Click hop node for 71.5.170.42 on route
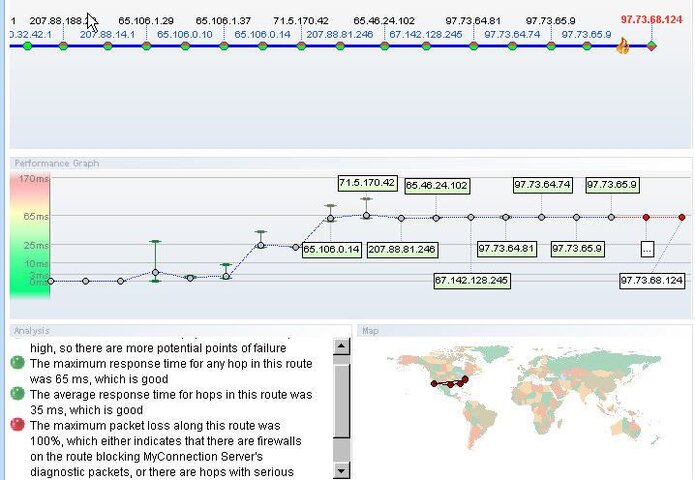695x480 pixels. (301, 46)
